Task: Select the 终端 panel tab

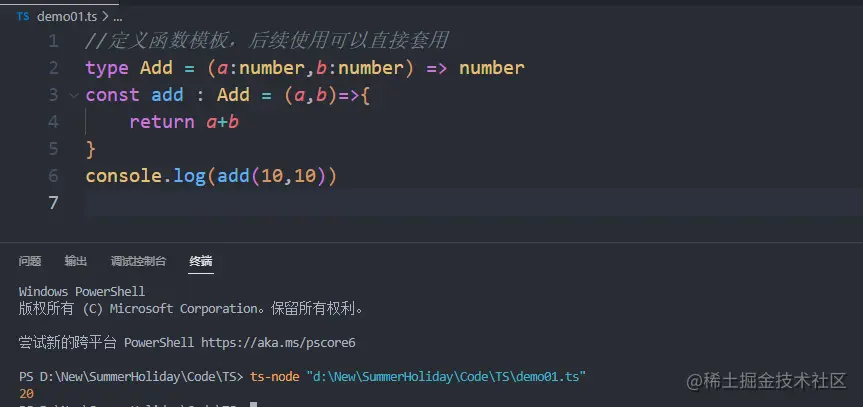Action: click(x=201, y=261)
